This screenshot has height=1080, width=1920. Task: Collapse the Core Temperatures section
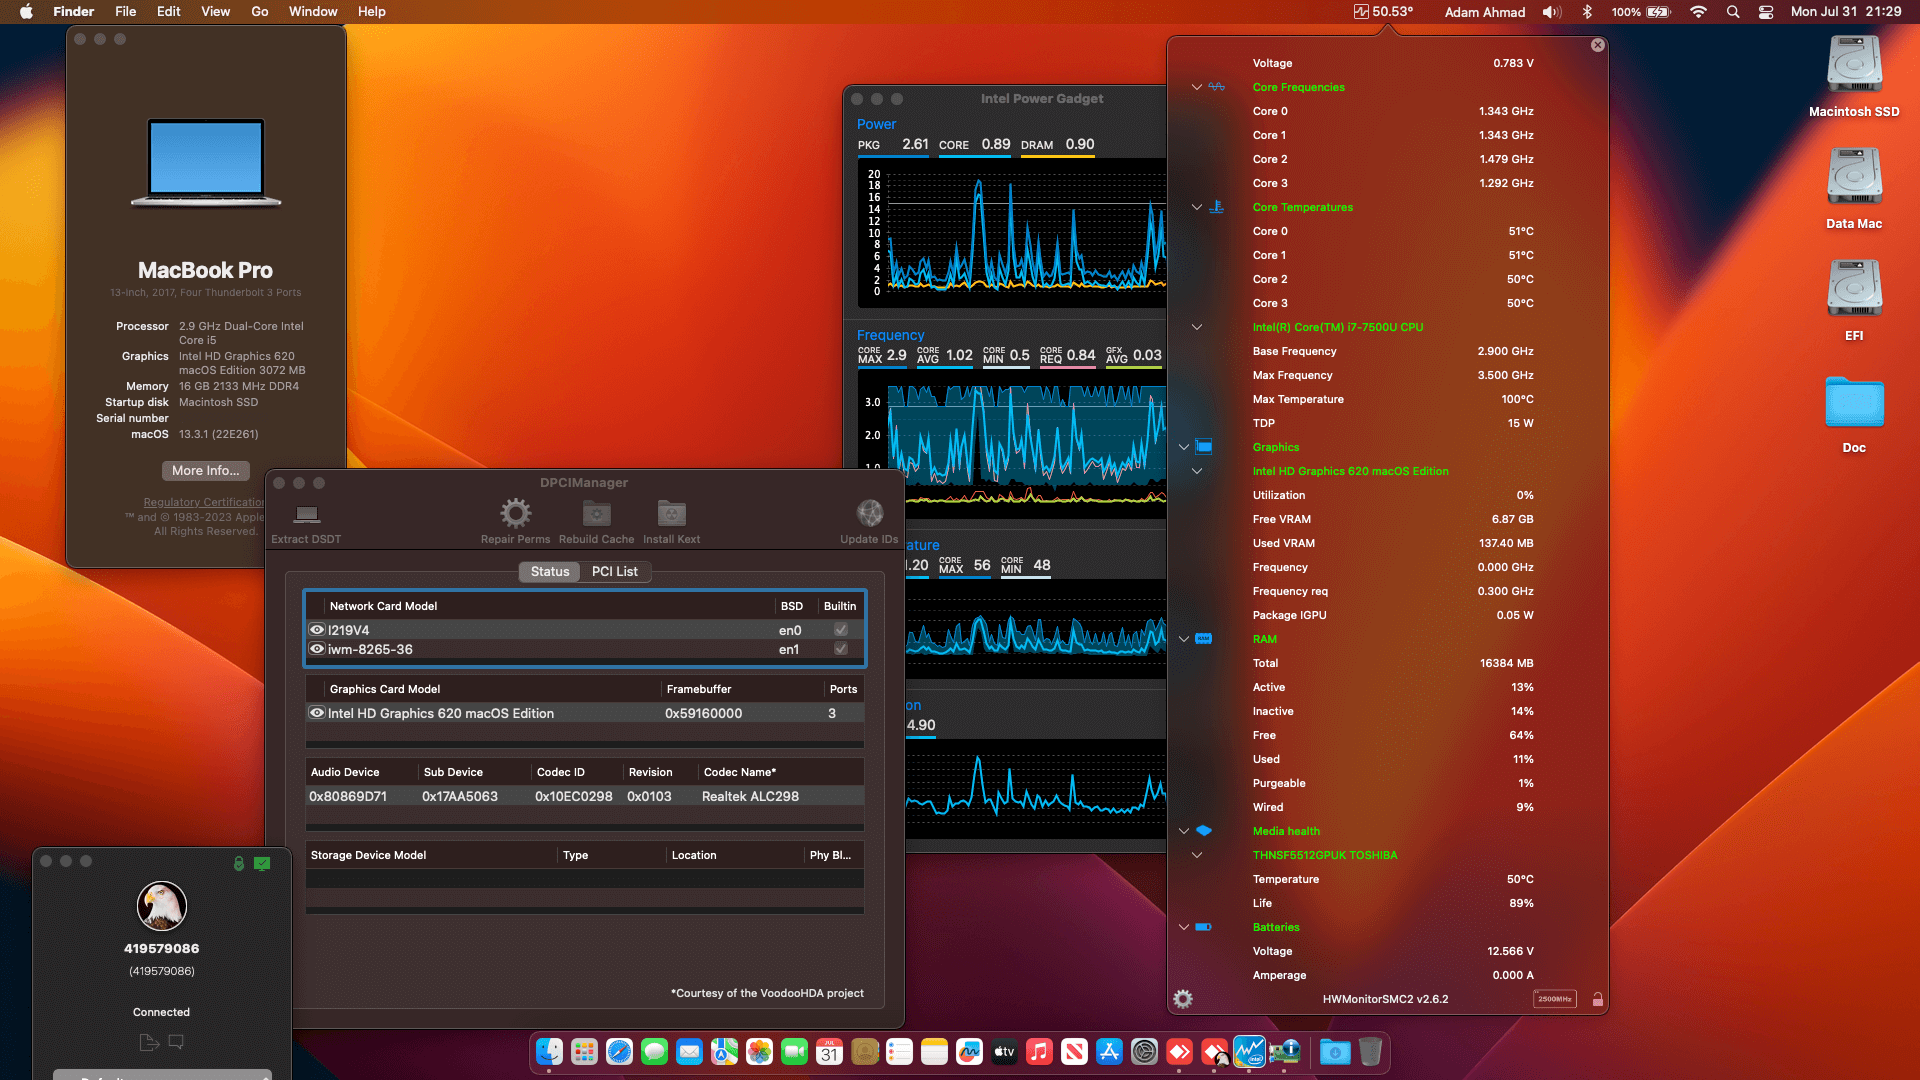1196,207
